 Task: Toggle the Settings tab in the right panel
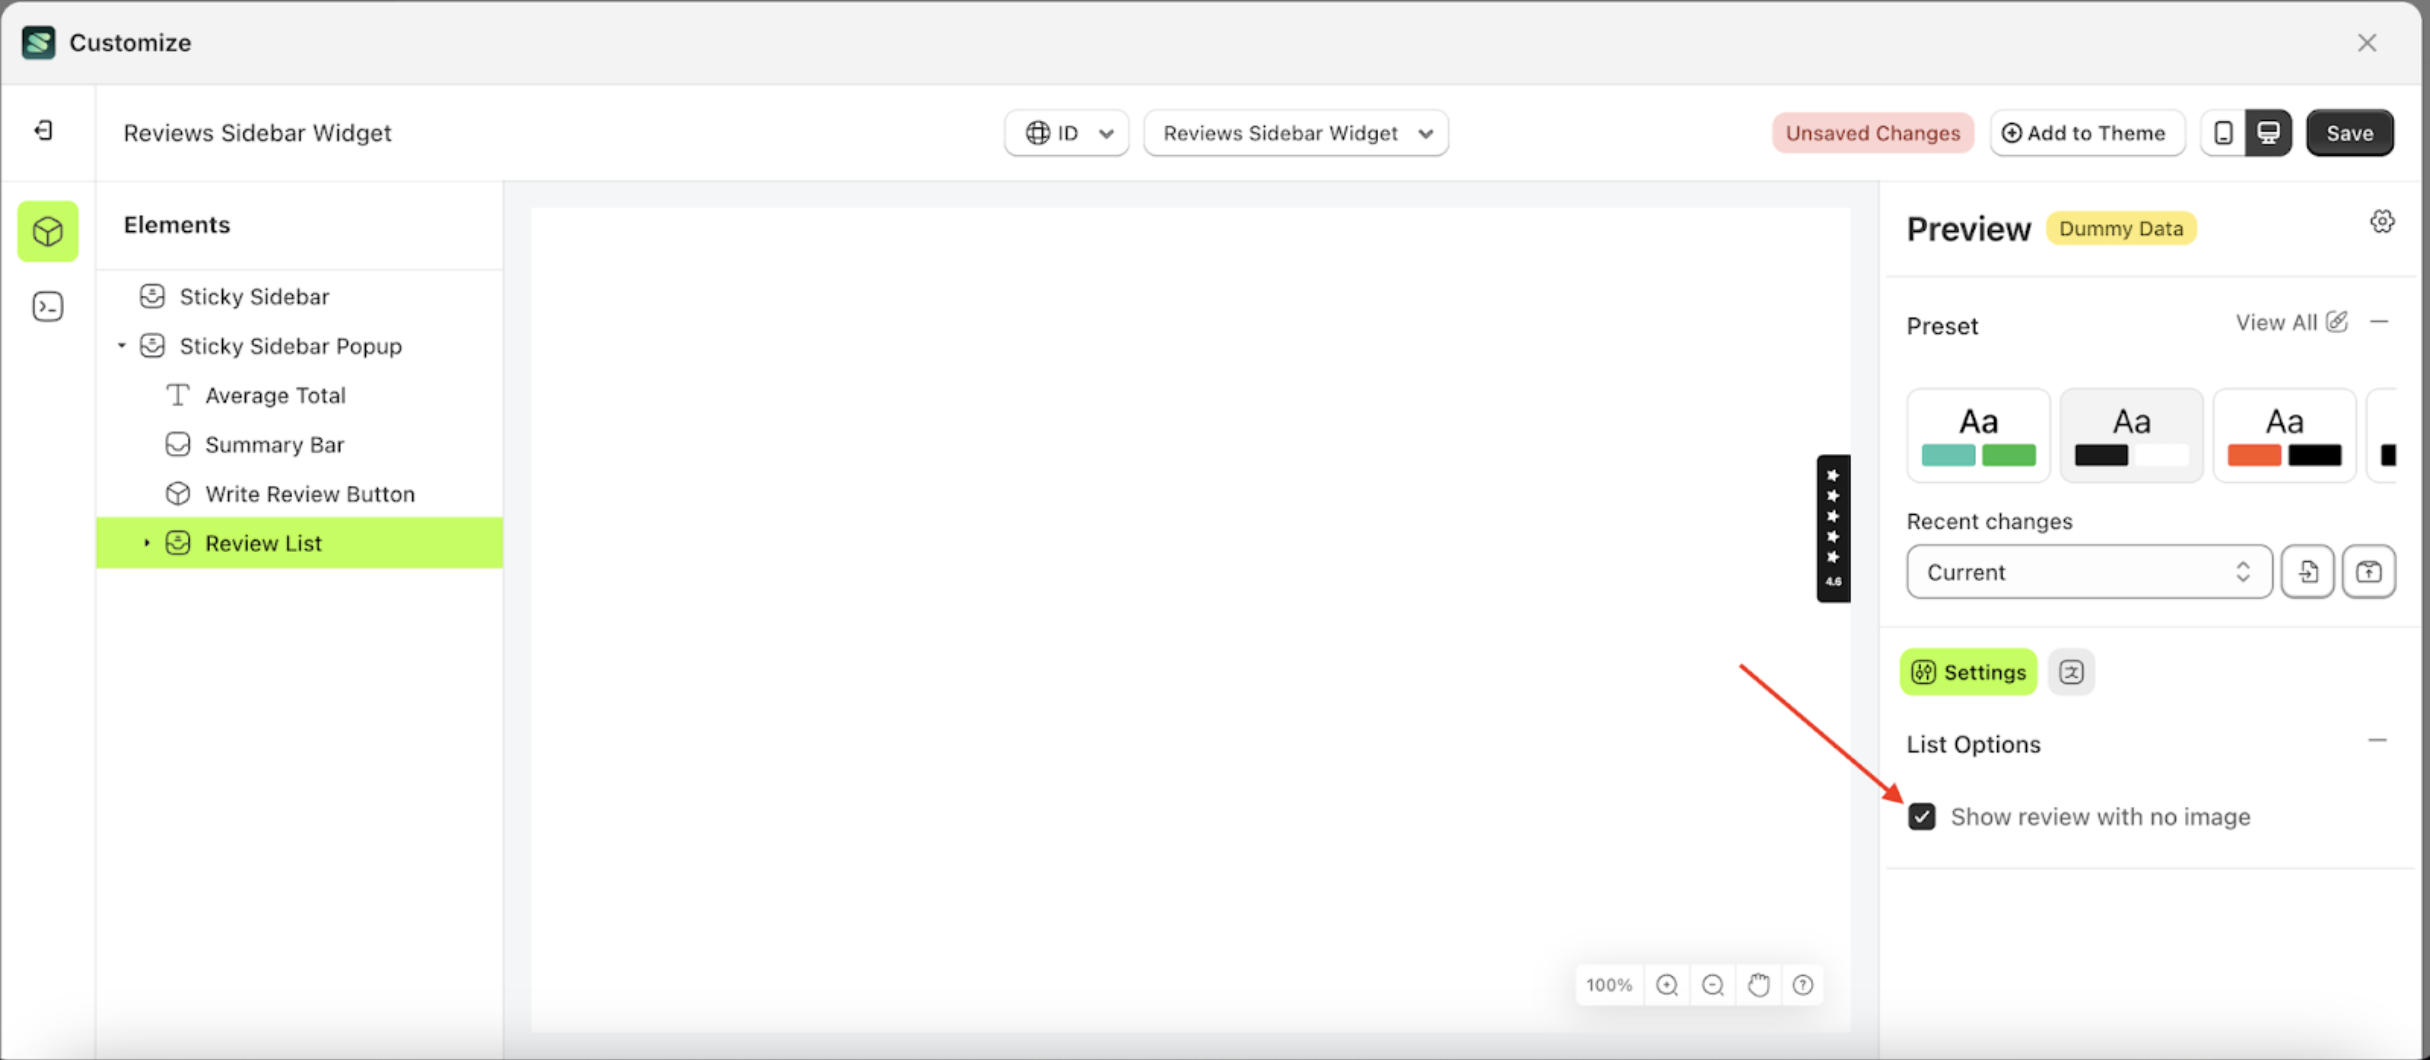click(1967, 672)
